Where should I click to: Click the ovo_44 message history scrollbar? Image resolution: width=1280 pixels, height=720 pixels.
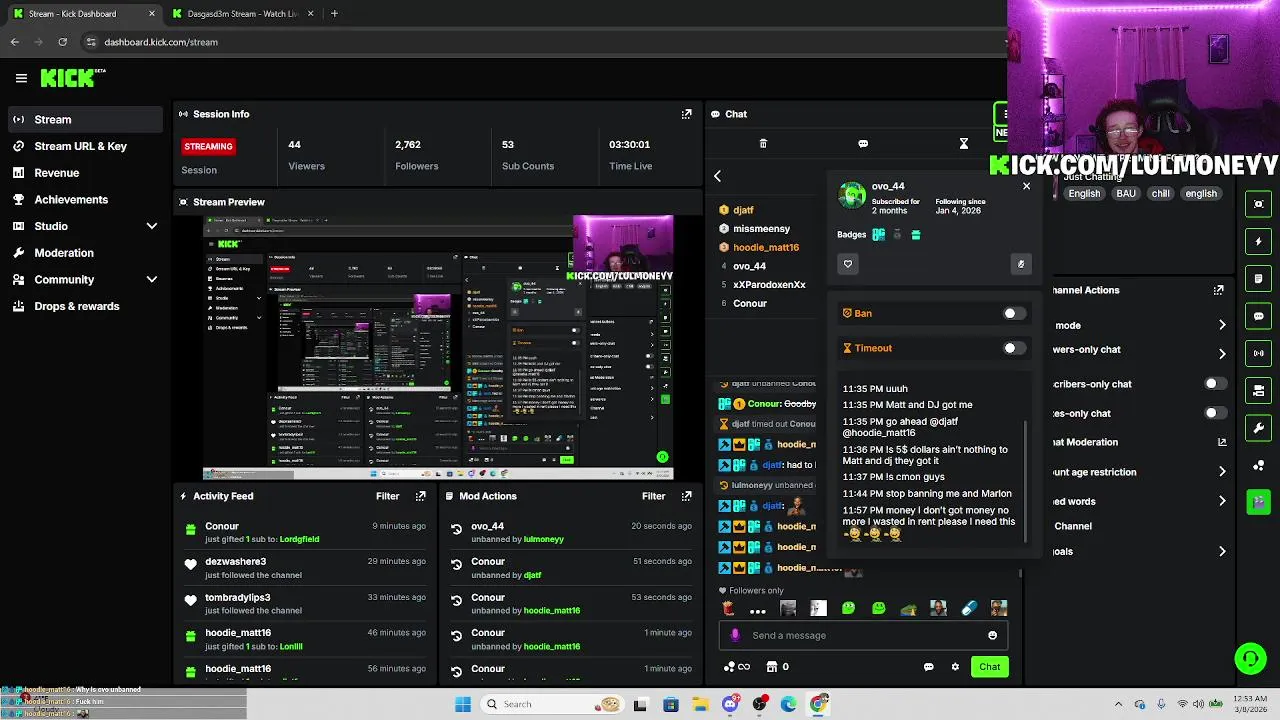click(x=1027, y=480)
